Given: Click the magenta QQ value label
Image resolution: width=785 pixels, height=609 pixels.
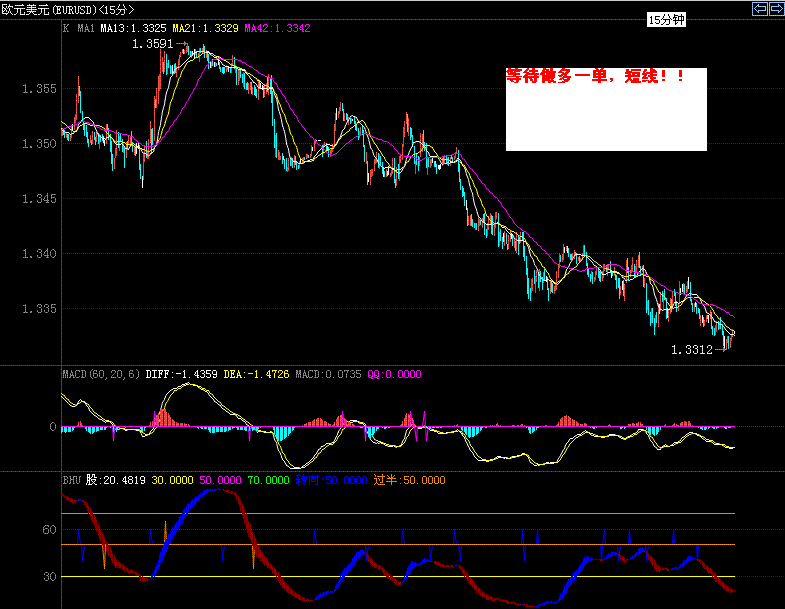Looking at the screenshot, I should (x=394, y=374).
